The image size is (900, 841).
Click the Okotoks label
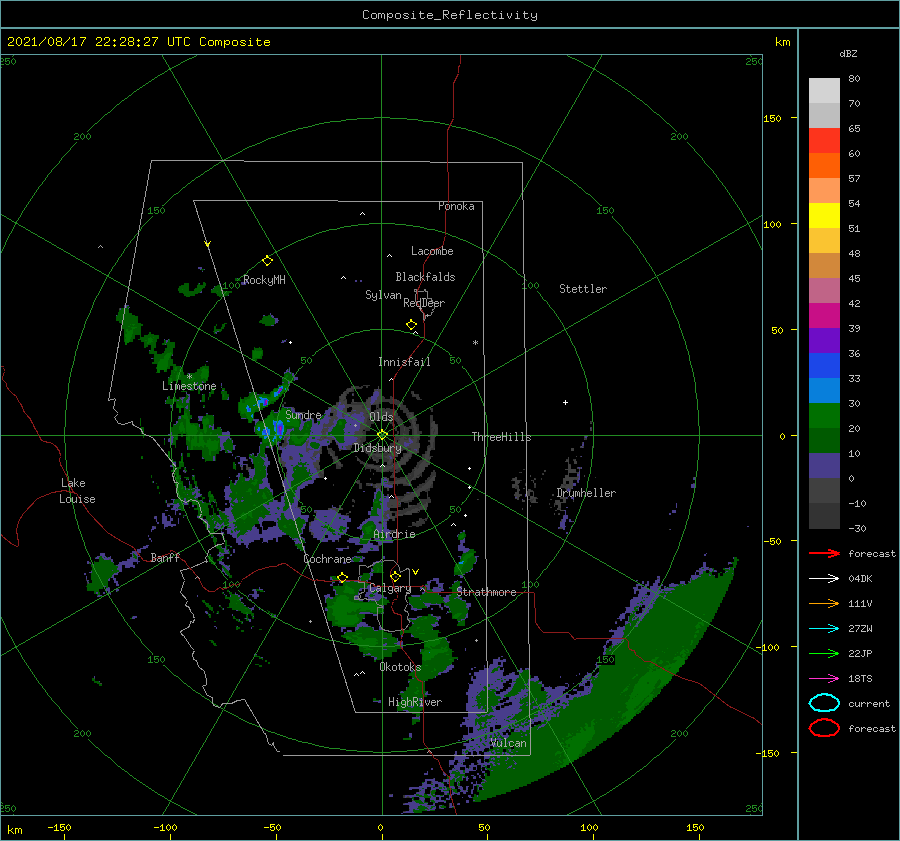(400, 667)
